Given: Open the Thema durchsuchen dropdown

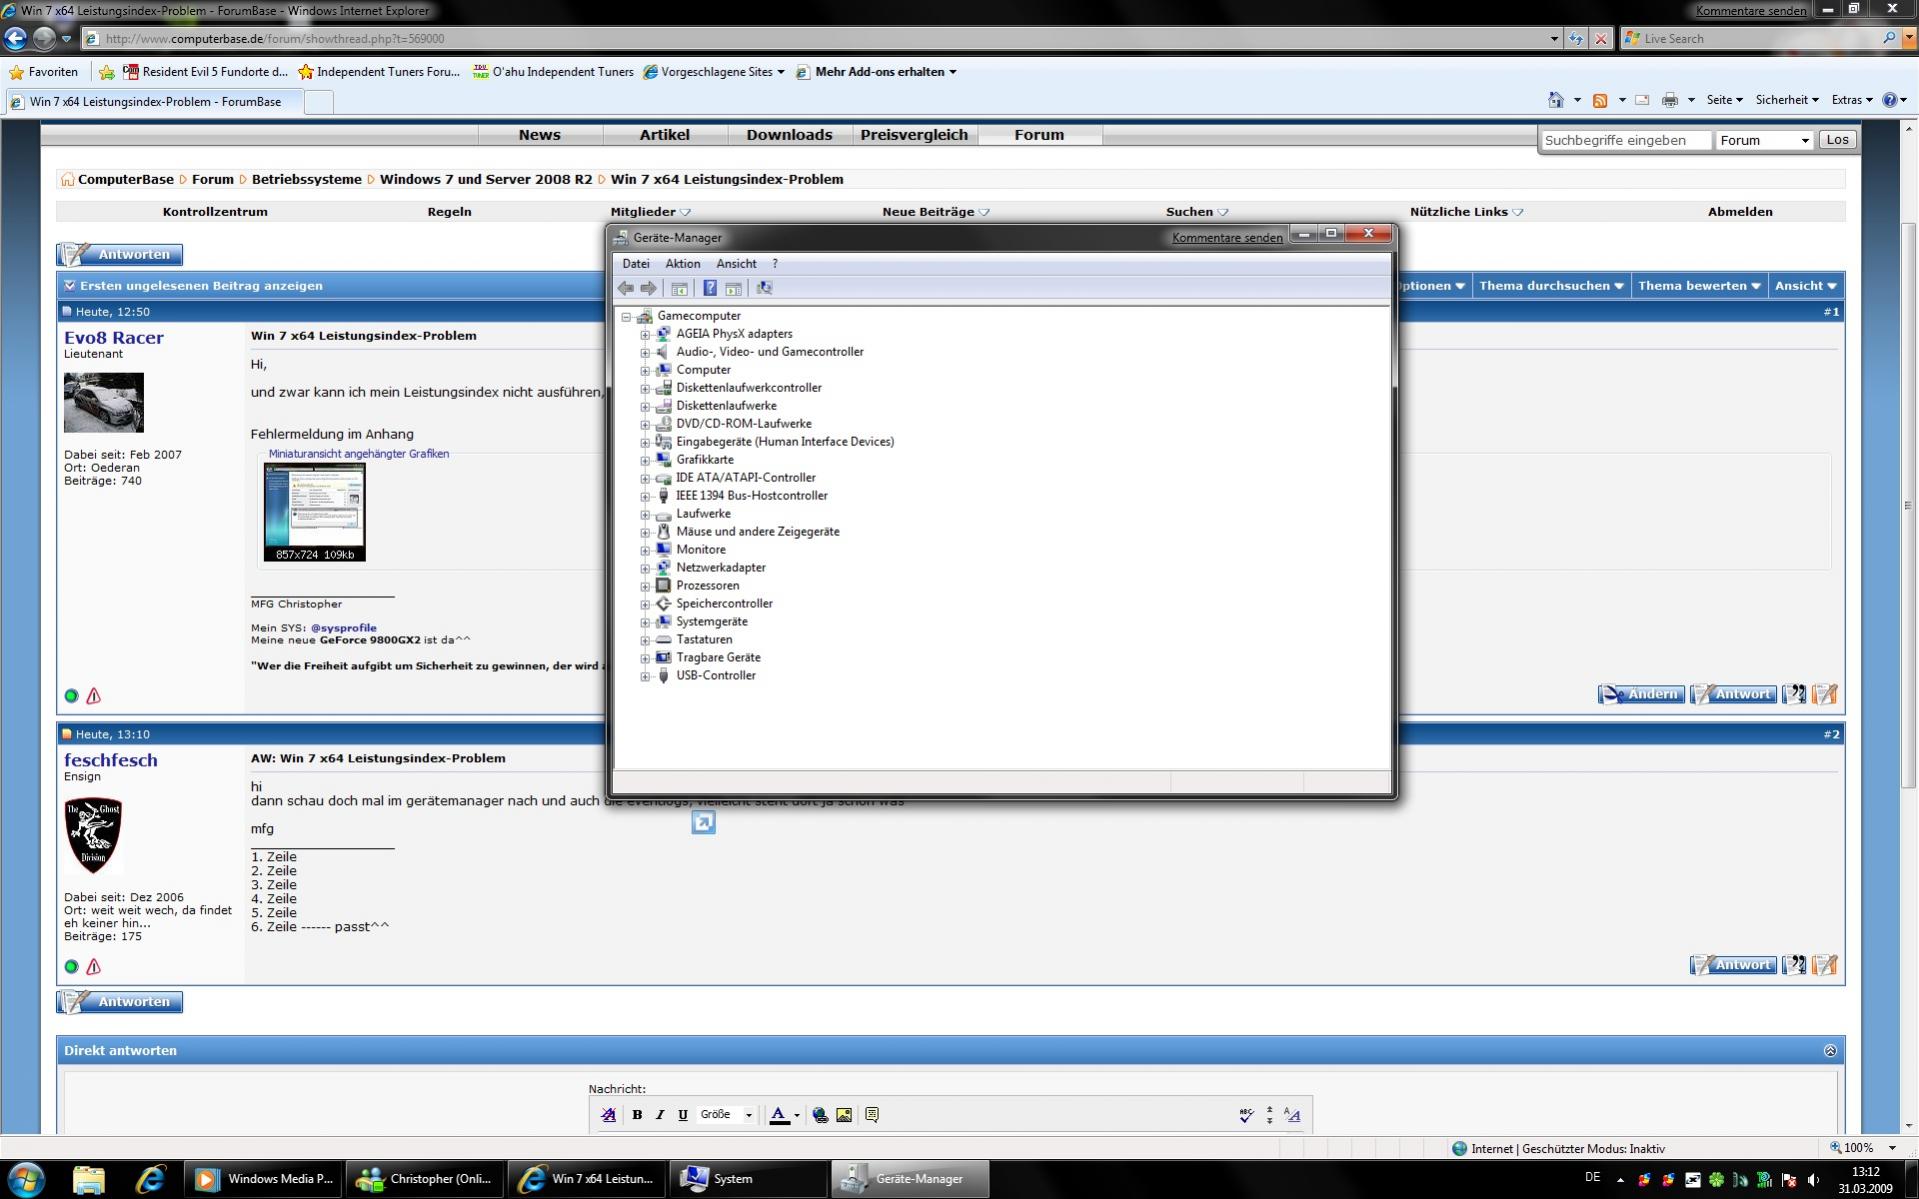Looking at the screenshot, I should click(1551, 286).
